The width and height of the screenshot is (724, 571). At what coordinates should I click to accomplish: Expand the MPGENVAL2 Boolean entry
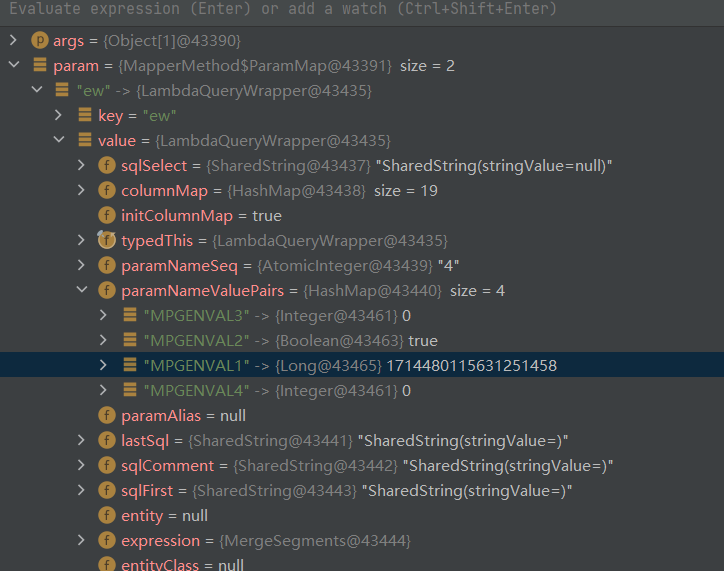point(105,340)
